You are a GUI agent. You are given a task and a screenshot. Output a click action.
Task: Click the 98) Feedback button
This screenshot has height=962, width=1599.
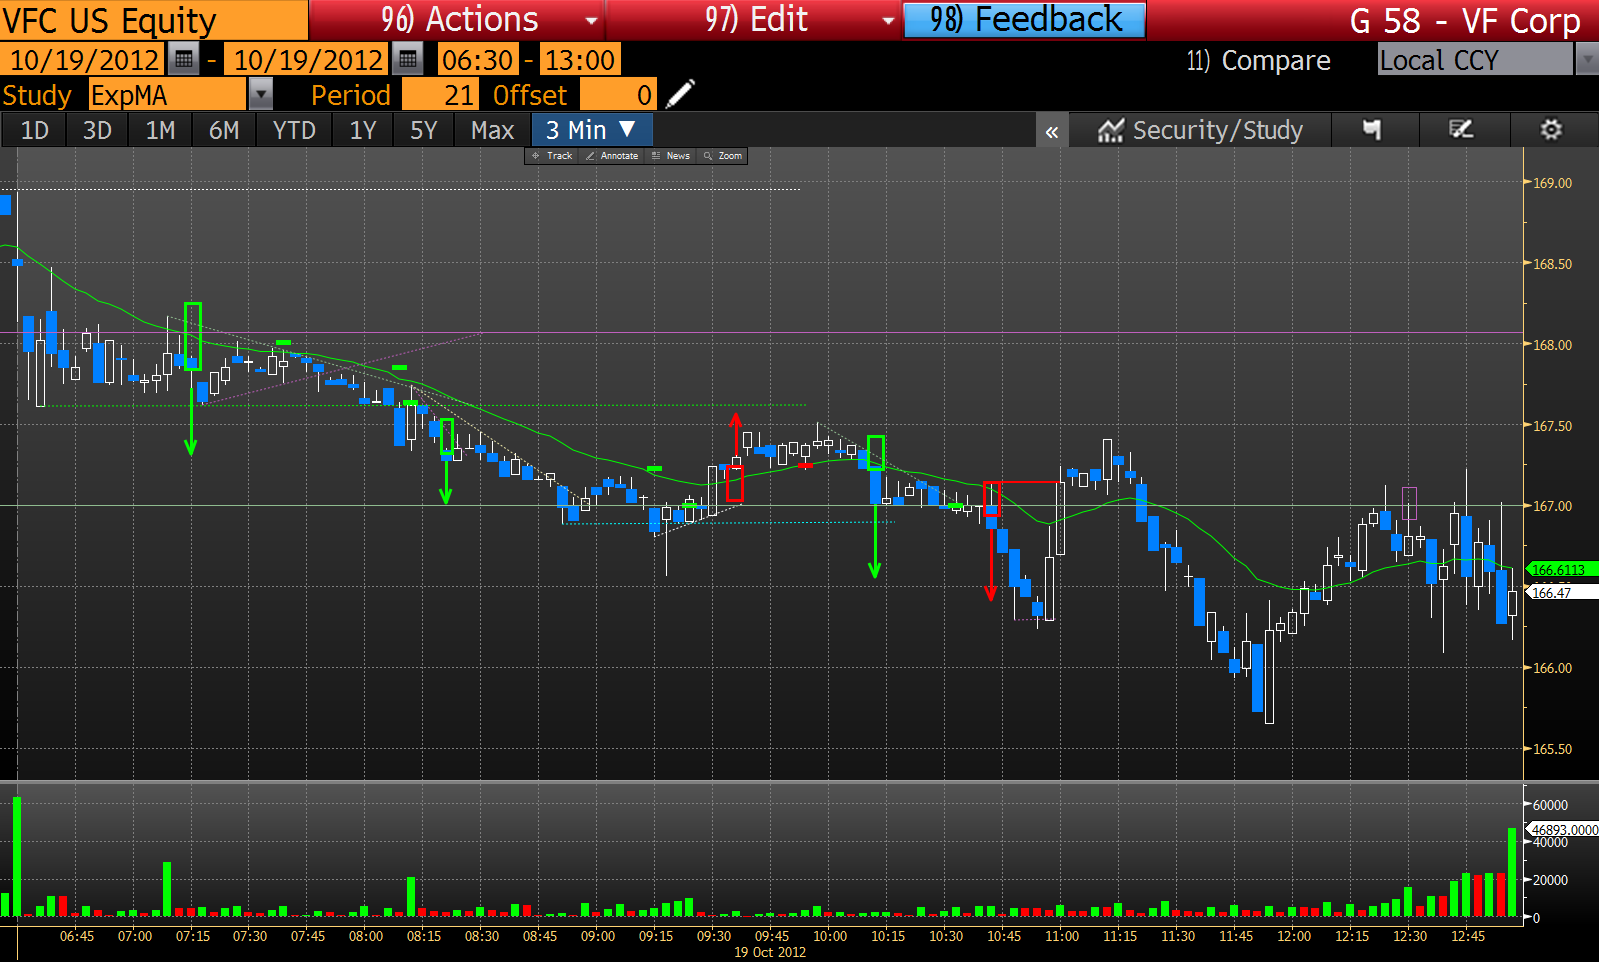pos(1025,20)
